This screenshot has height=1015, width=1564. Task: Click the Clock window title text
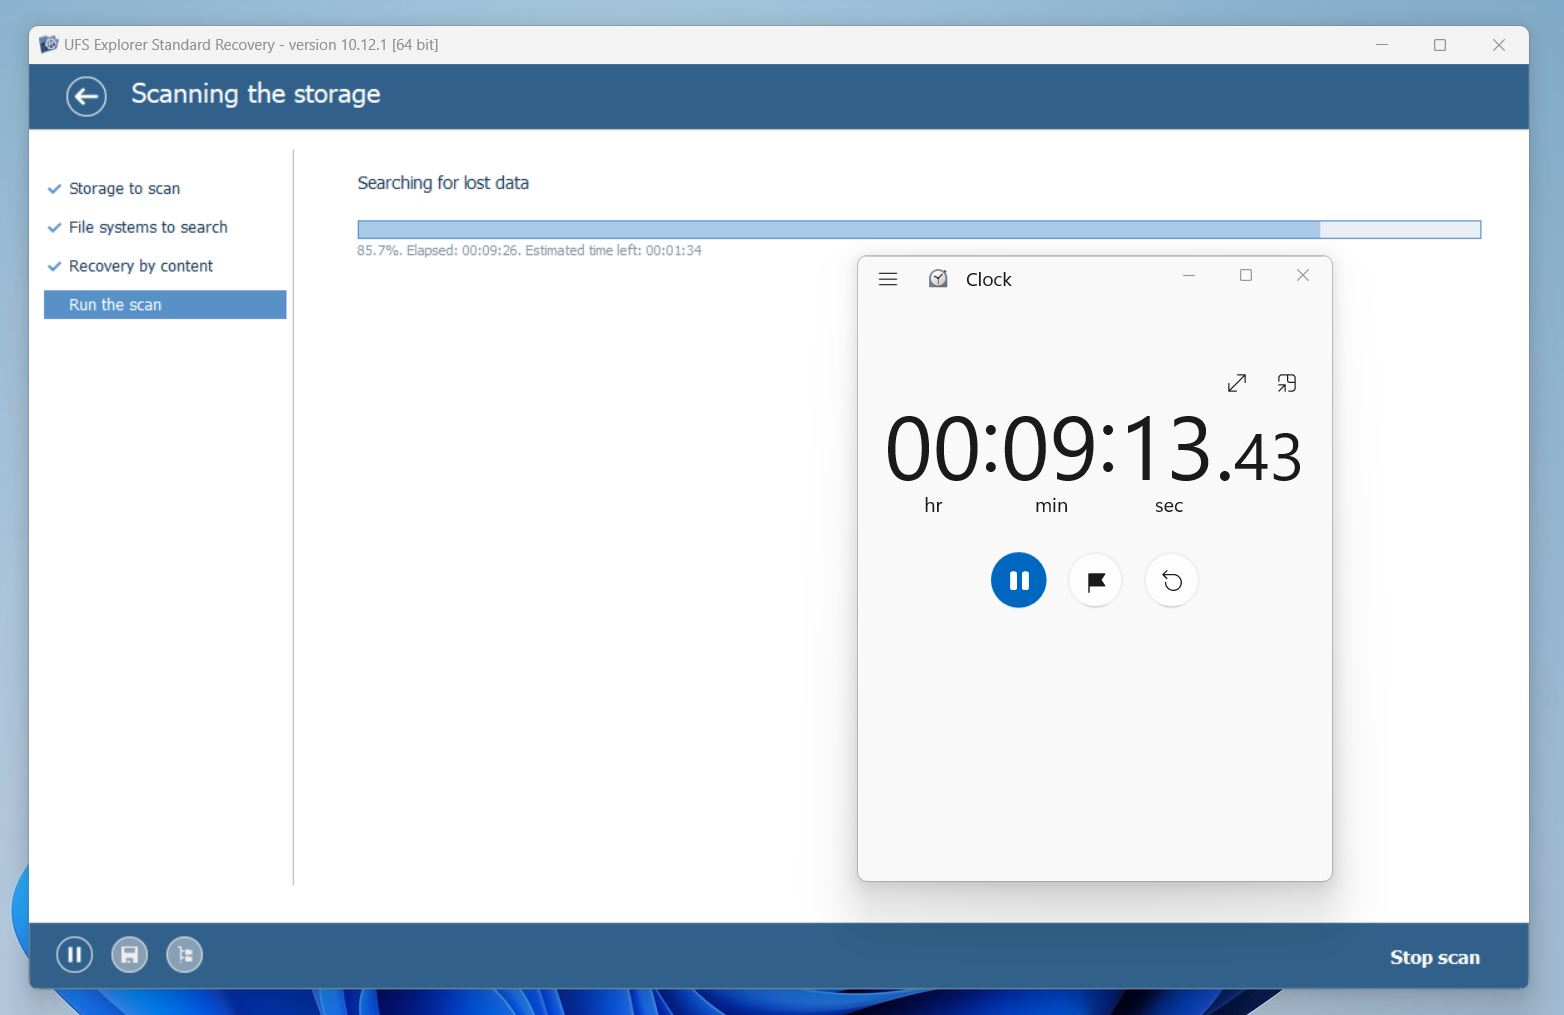(989, 280)
